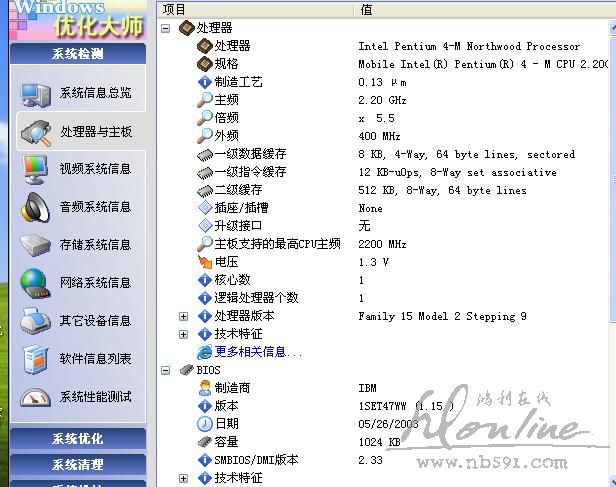Click the BIOS chip icon

tap(187, 370)
